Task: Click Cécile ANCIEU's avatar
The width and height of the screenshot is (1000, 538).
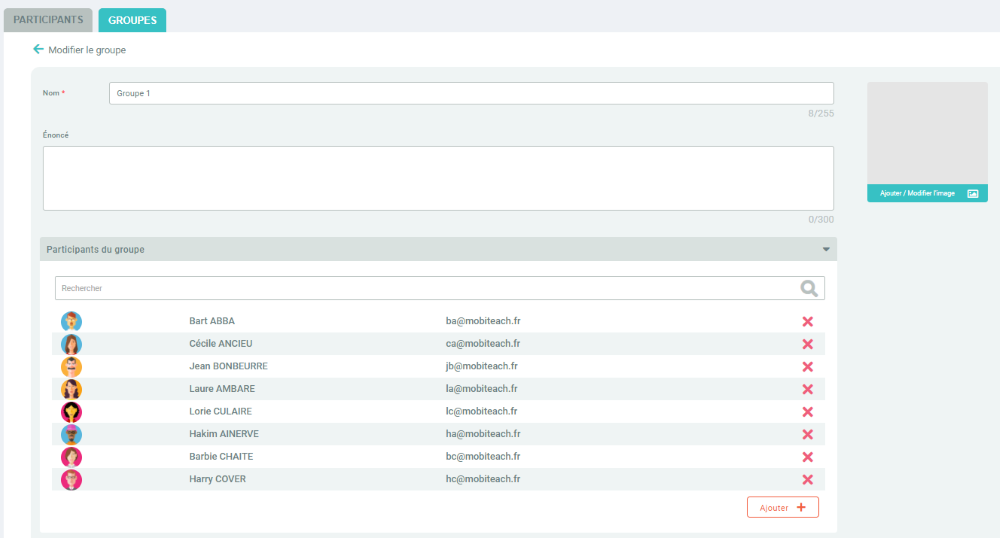Action: coord(71,344)
